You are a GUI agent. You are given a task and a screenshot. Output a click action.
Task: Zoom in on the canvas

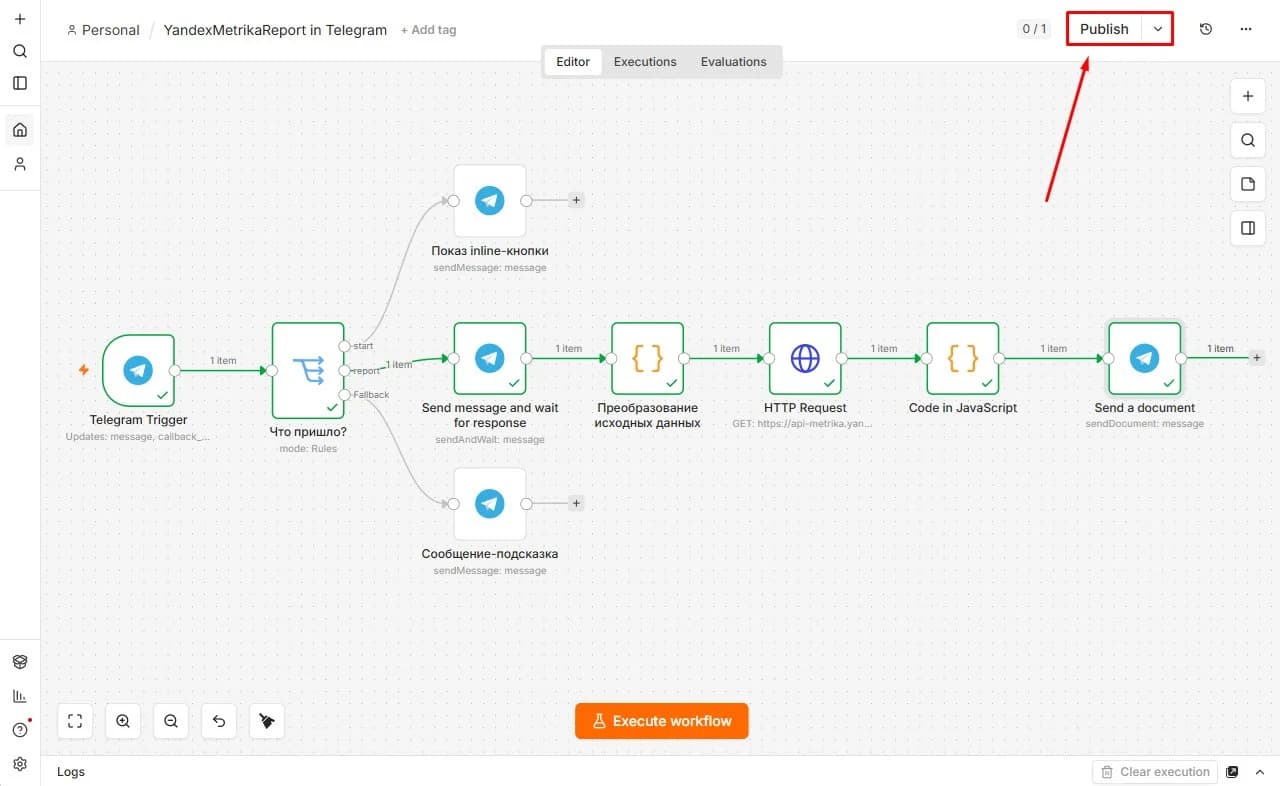[123, 721]
